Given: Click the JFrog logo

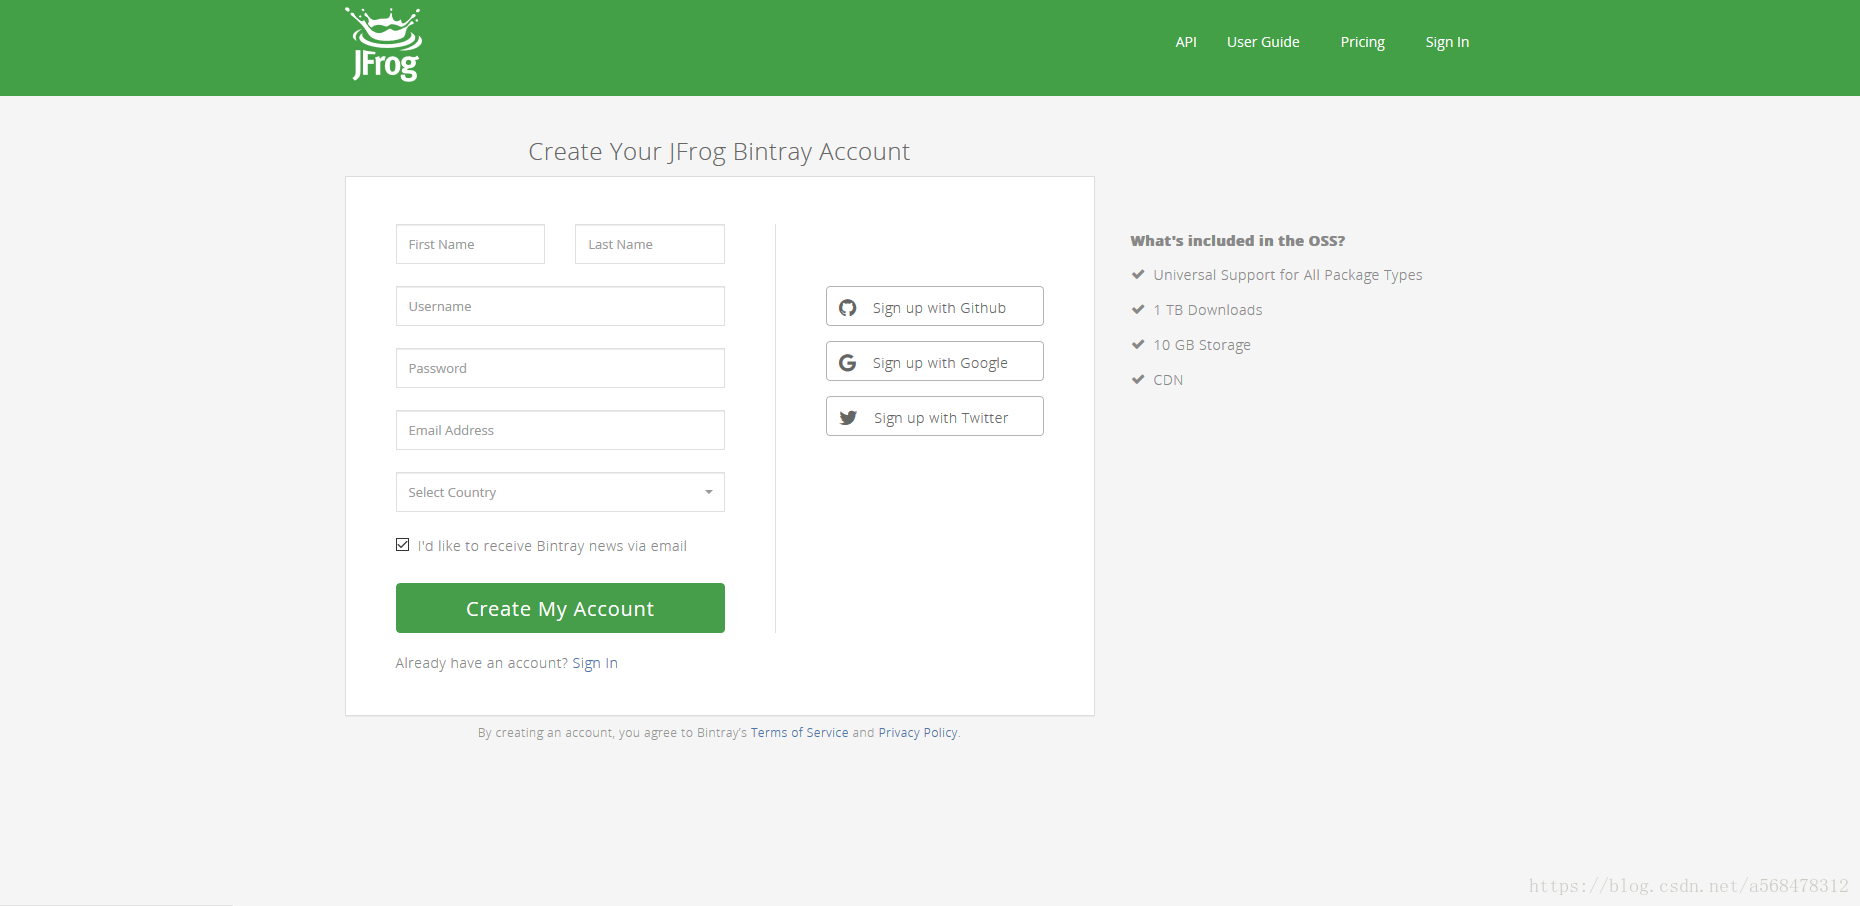Looking at the screenshot, I should point(384,44).
